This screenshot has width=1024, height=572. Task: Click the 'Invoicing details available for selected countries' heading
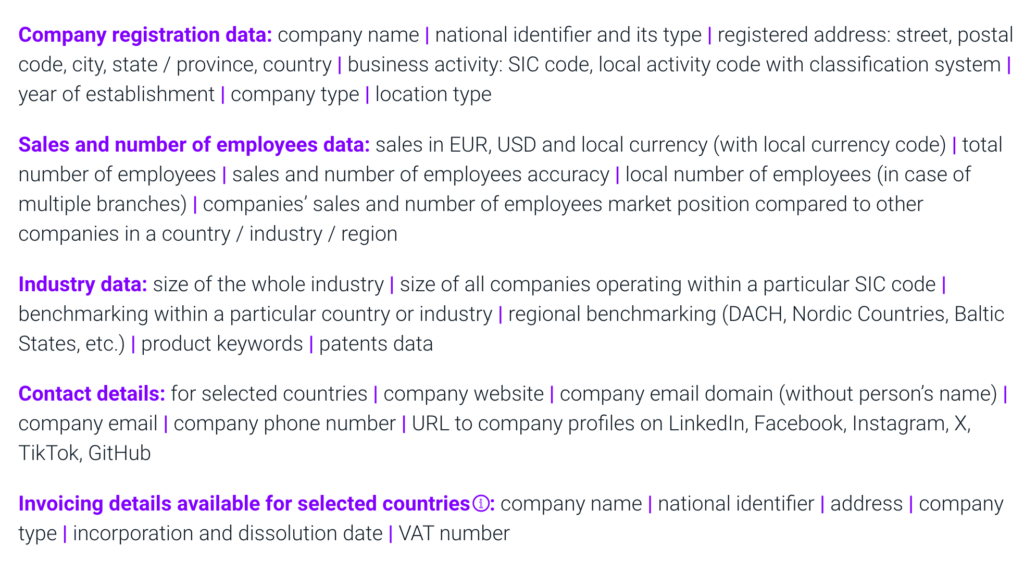click(x=243, y=504)
